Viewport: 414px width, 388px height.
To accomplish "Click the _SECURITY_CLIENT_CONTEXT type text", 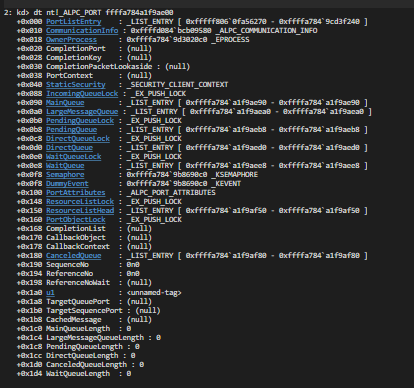I will [177, 85].
